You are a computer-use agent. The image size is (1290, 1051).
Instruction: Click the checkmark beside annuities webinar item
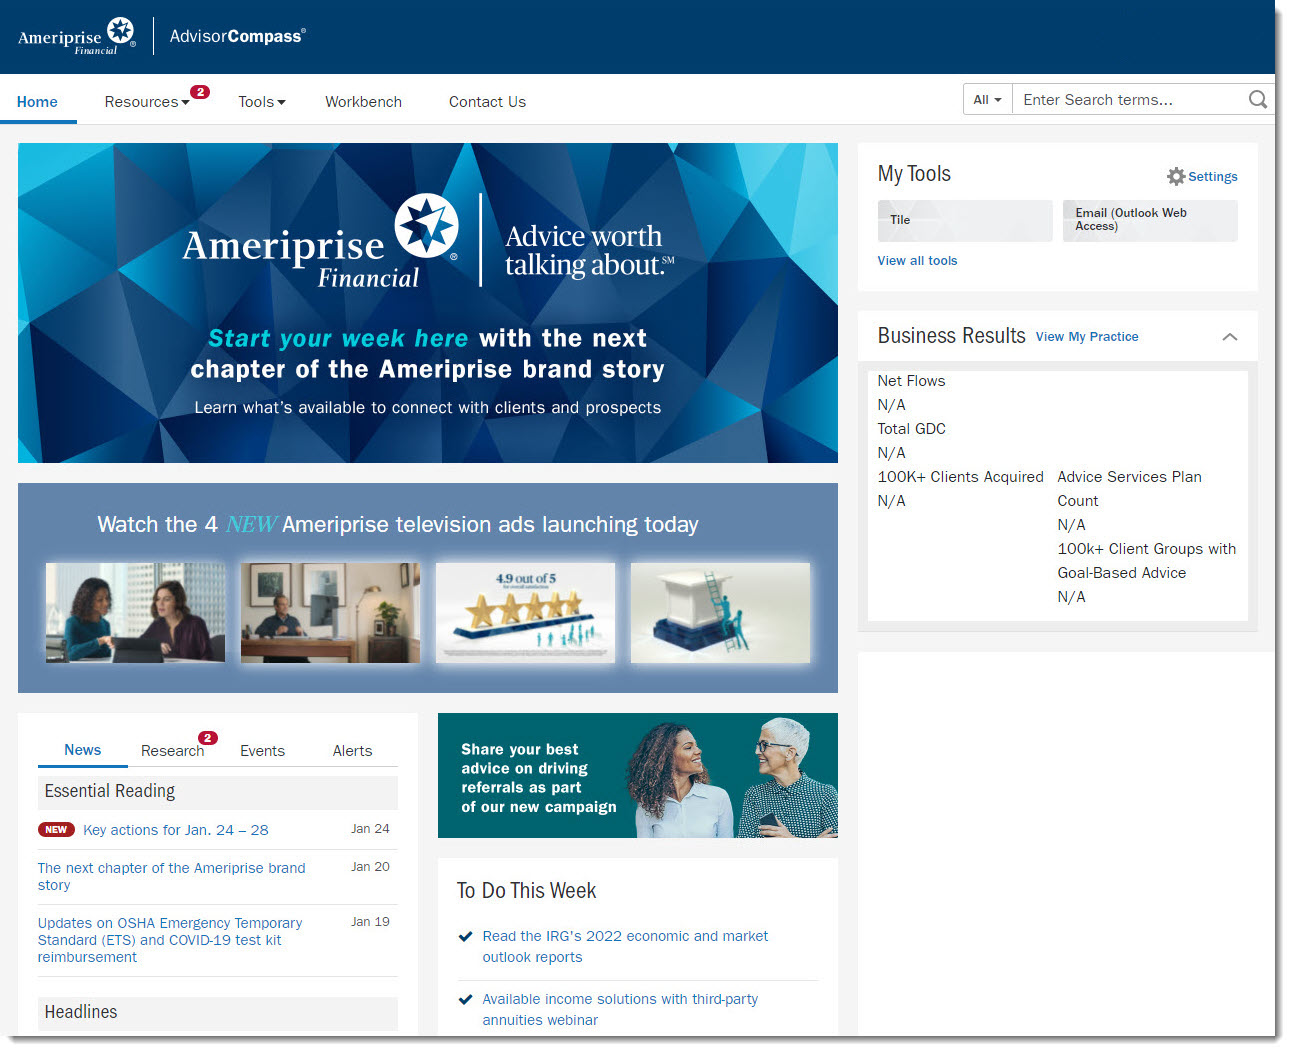coord(465,1000)
